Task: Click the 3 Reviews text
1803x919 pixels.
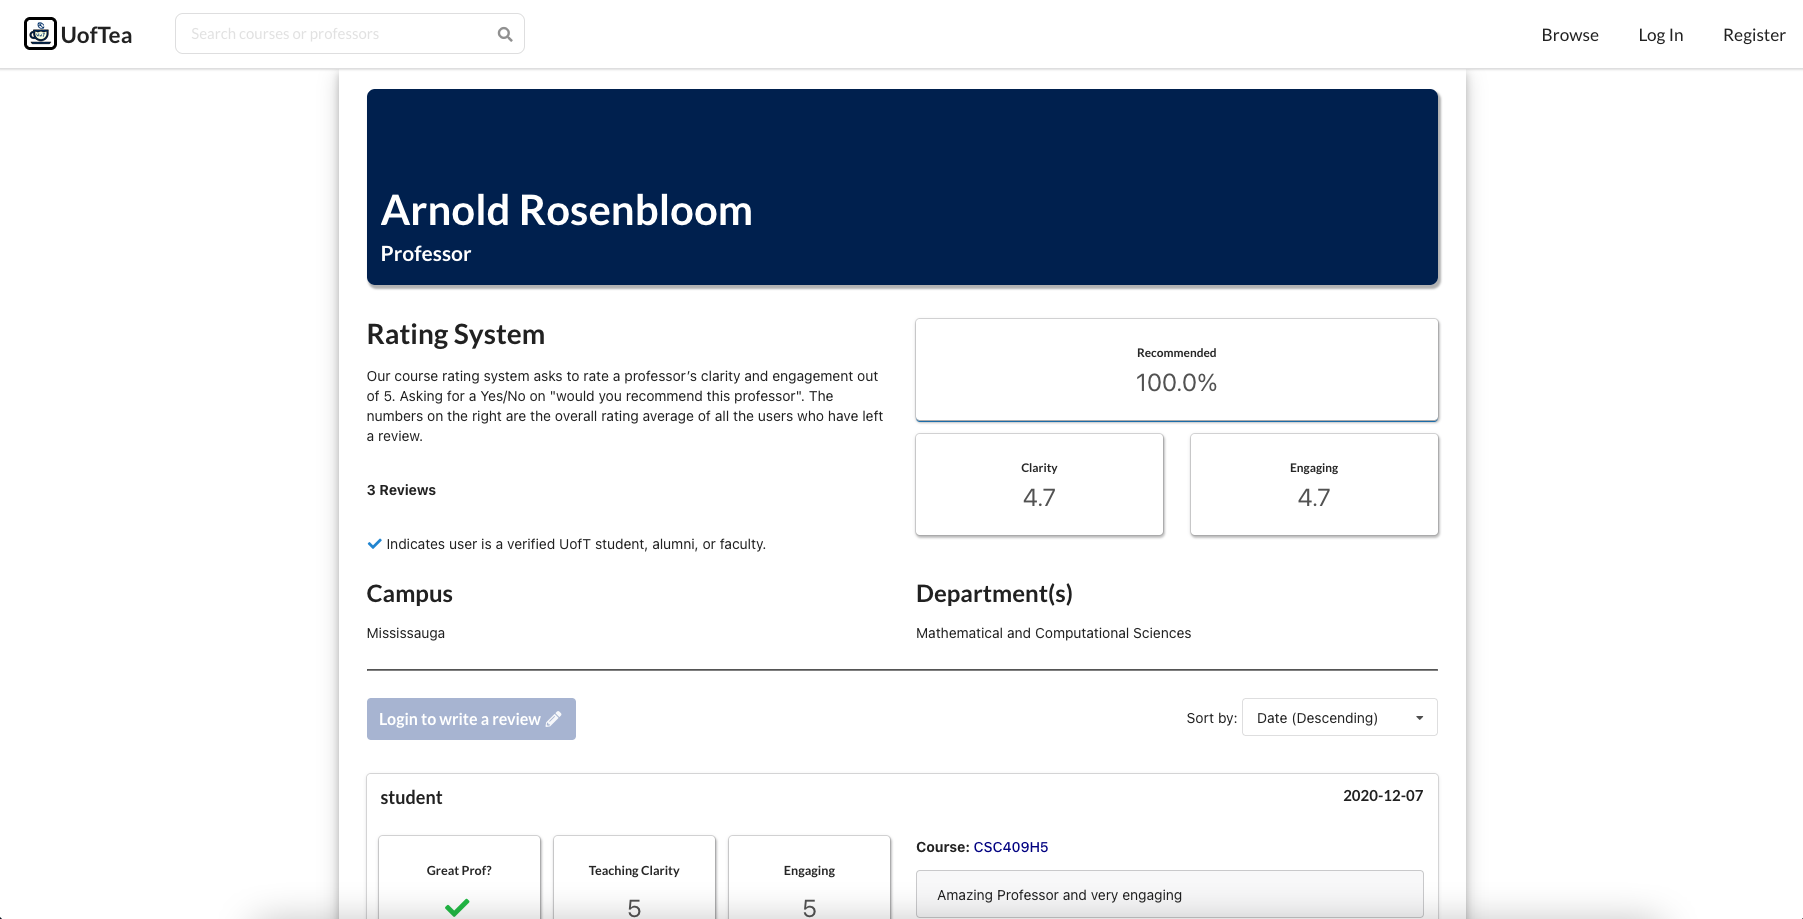Action: click(401, 490)
